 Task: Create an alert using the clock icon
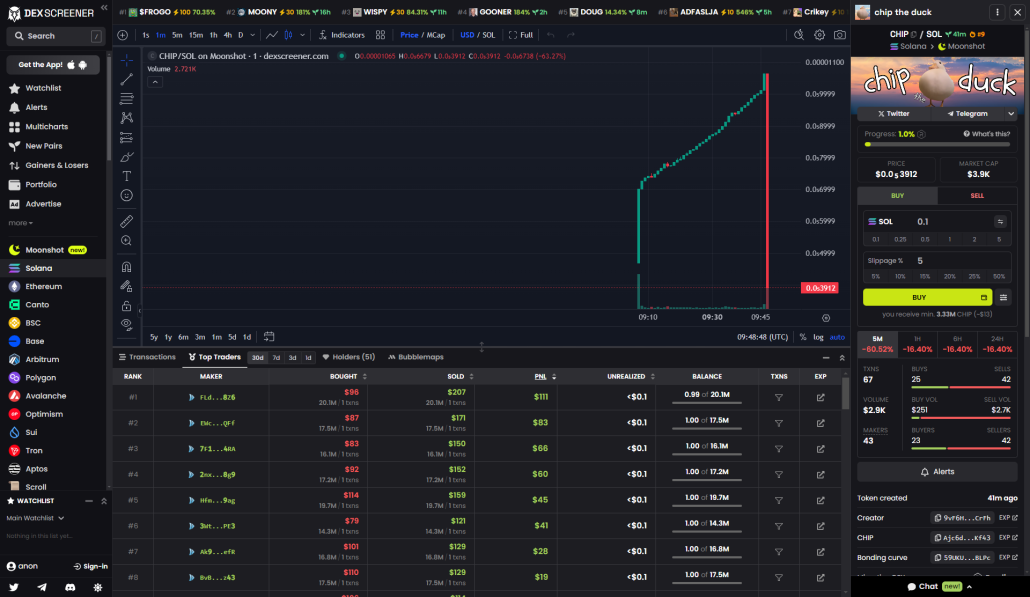(x=798, y=34)
